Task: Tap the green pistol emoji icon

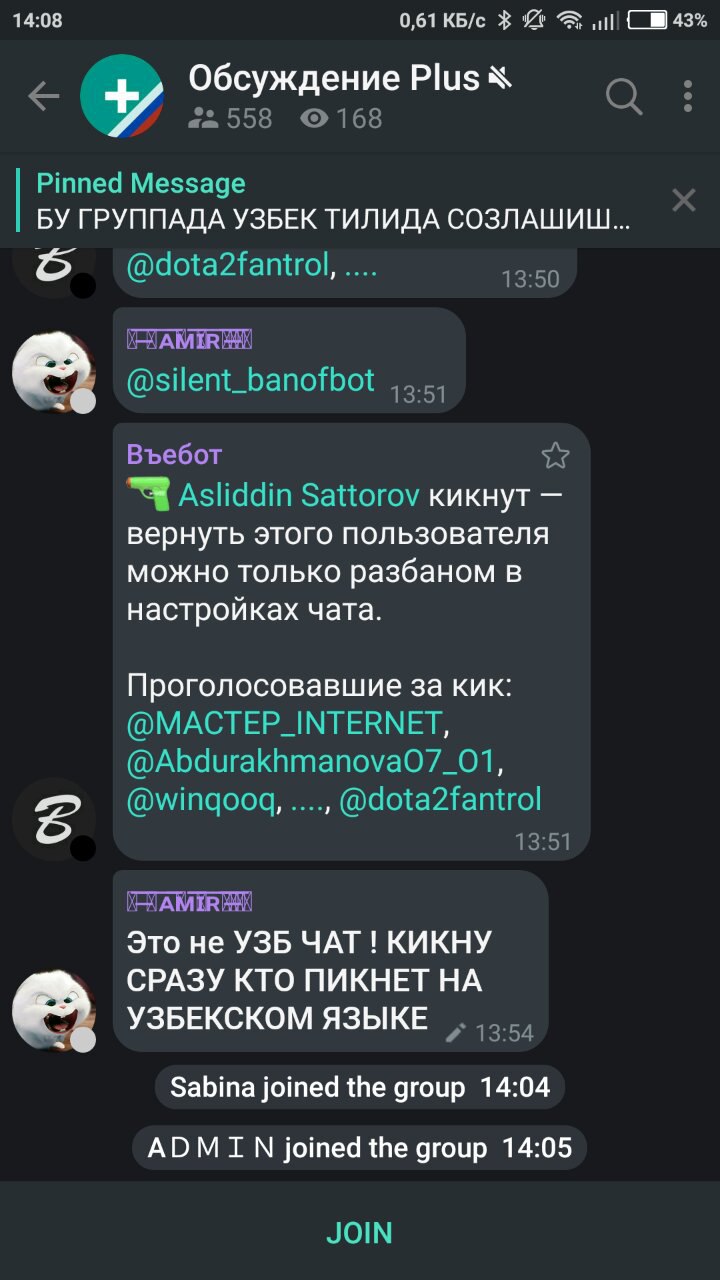Action: coord(148,494)
